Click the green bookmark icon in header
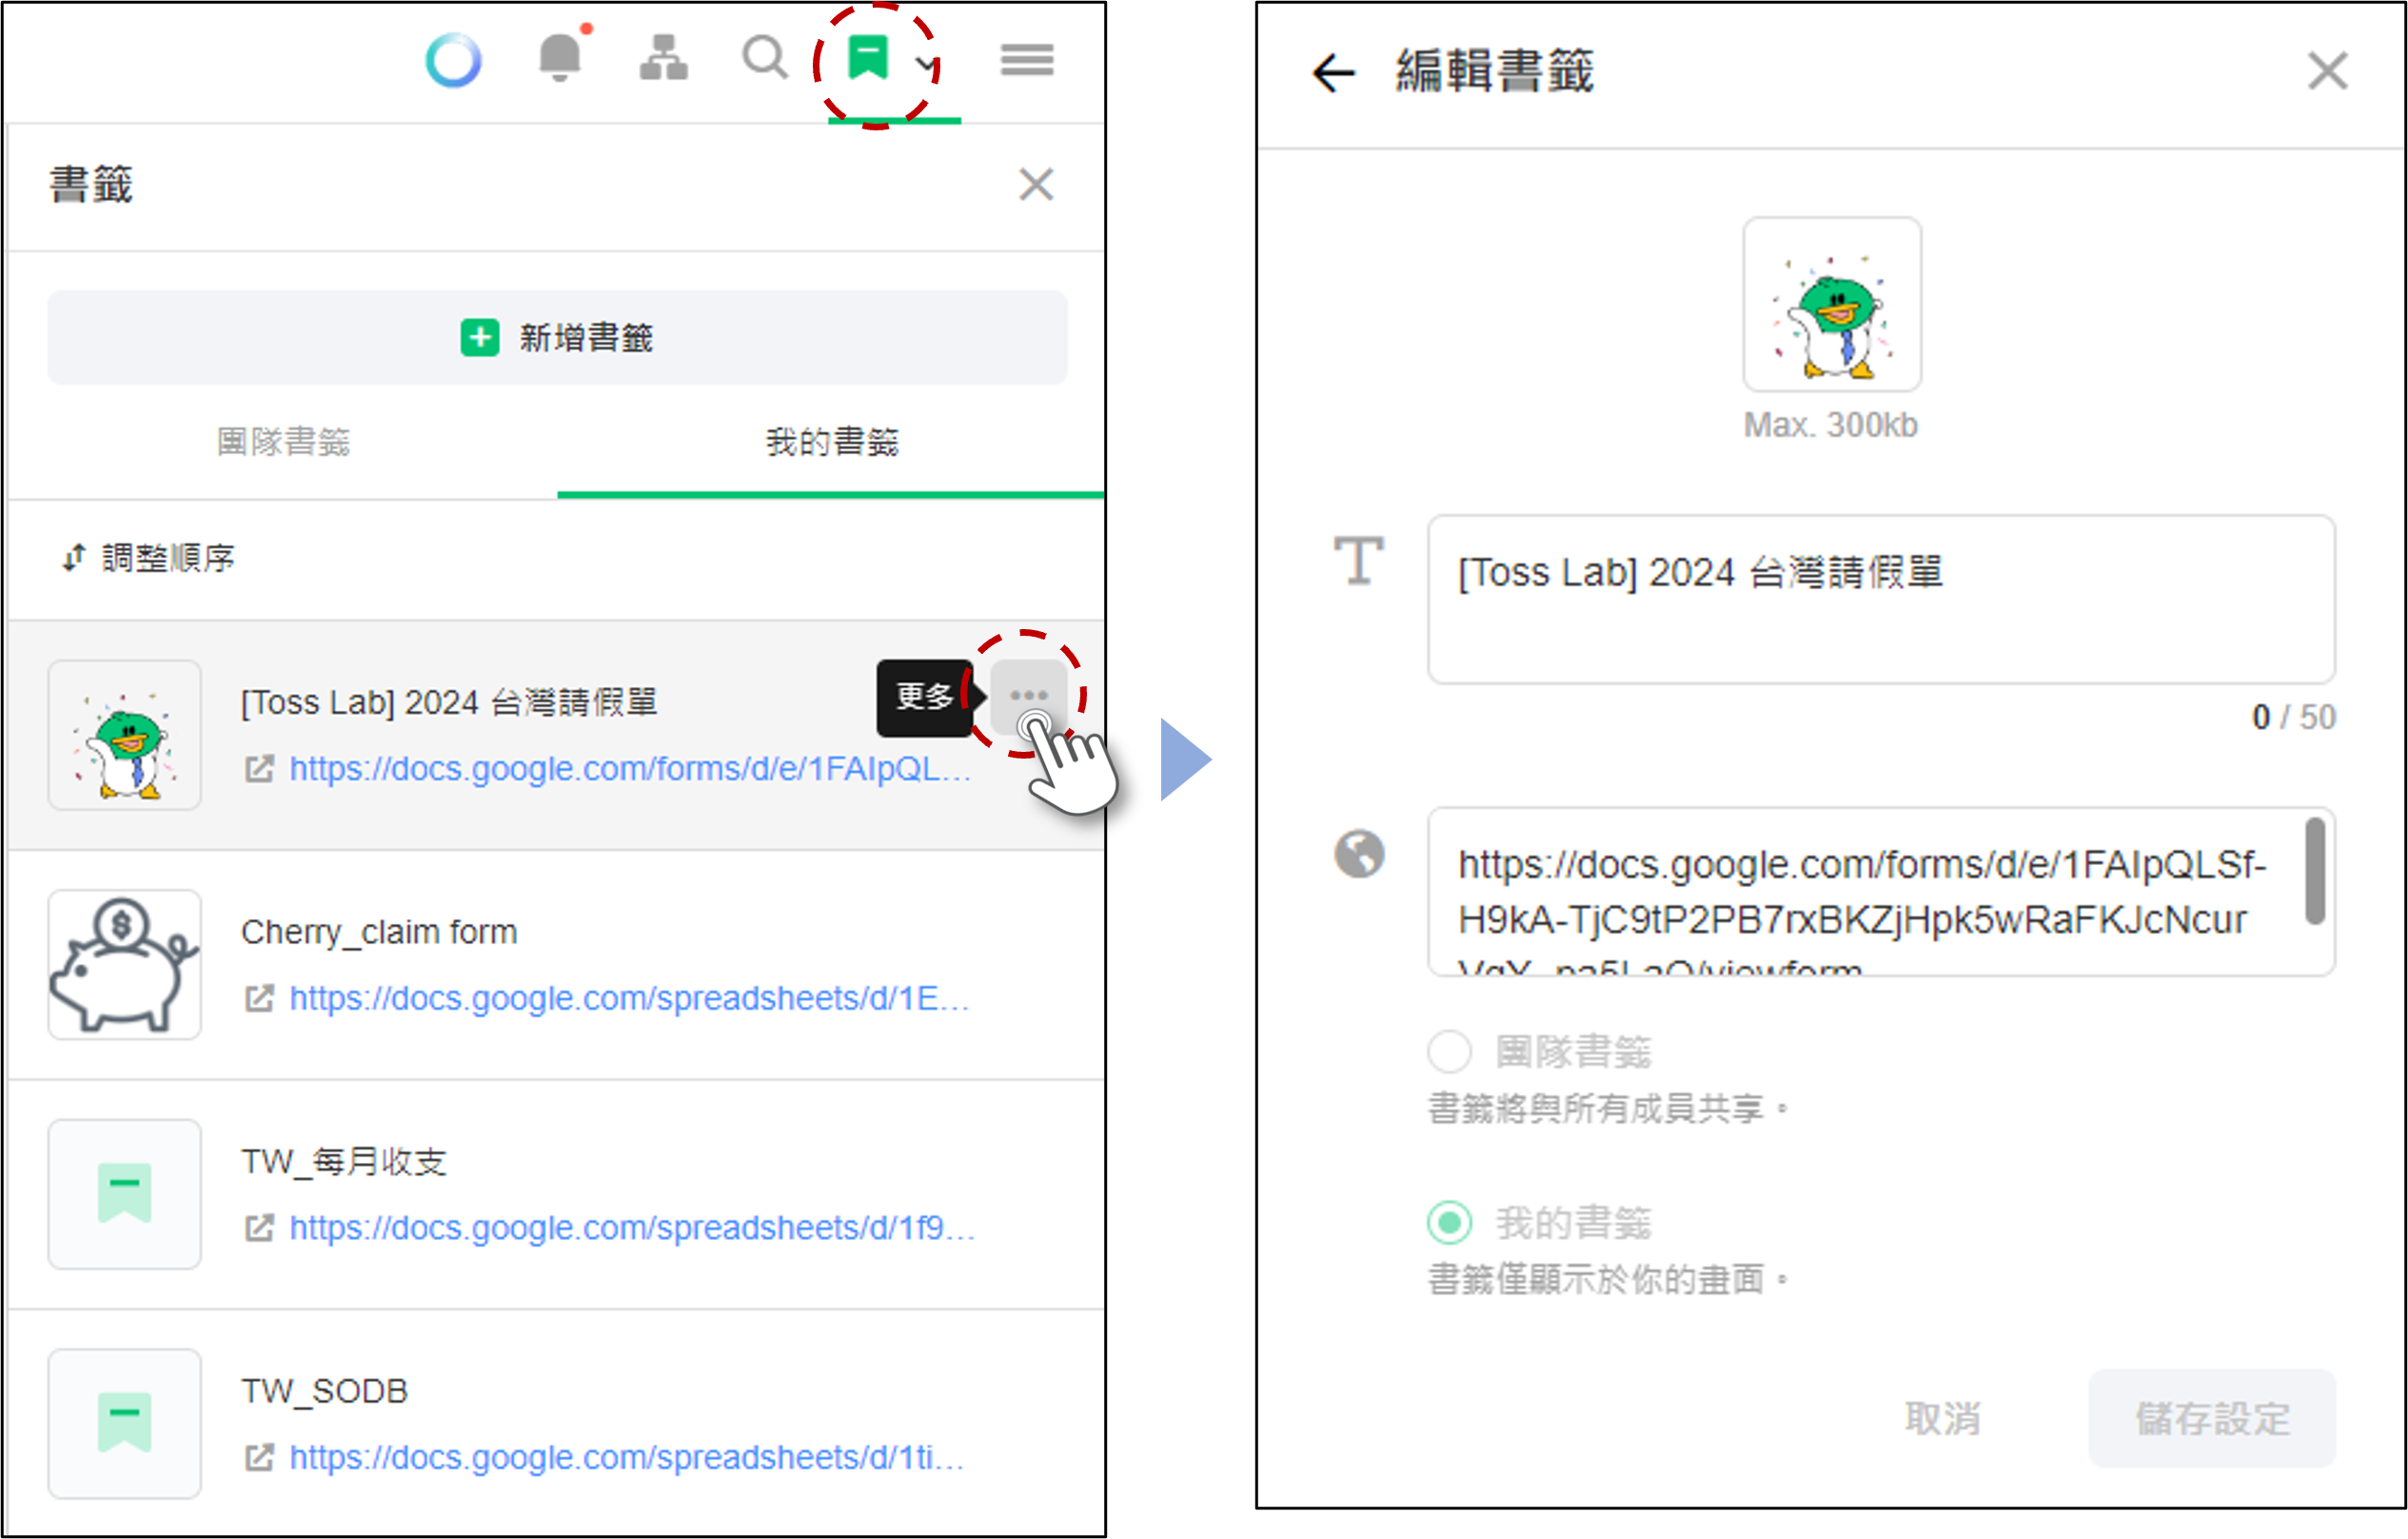 [x=867, y=57]
